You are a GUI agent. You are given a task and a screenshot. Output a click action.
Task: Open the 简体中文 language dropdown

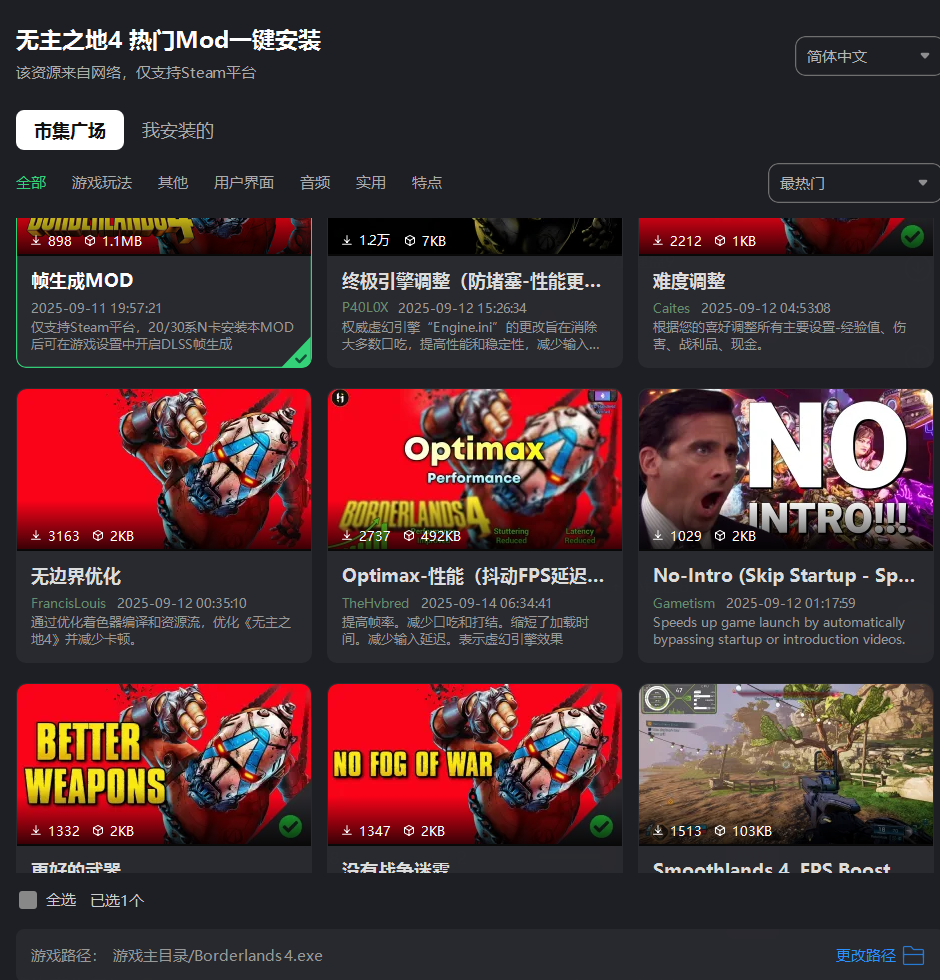(x=866, y=57)
